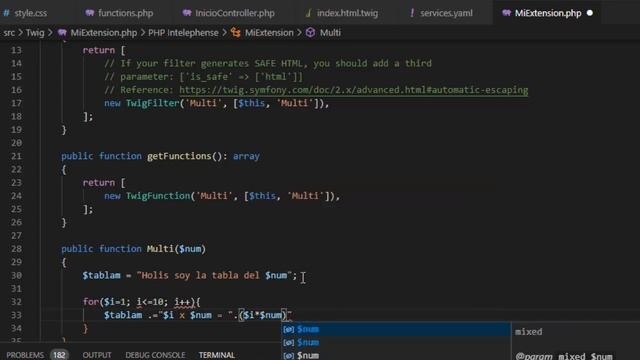640x360 pixels.
Task: Click the src breadcrumb
Action: pyautogui.click(x=9, y=33)
